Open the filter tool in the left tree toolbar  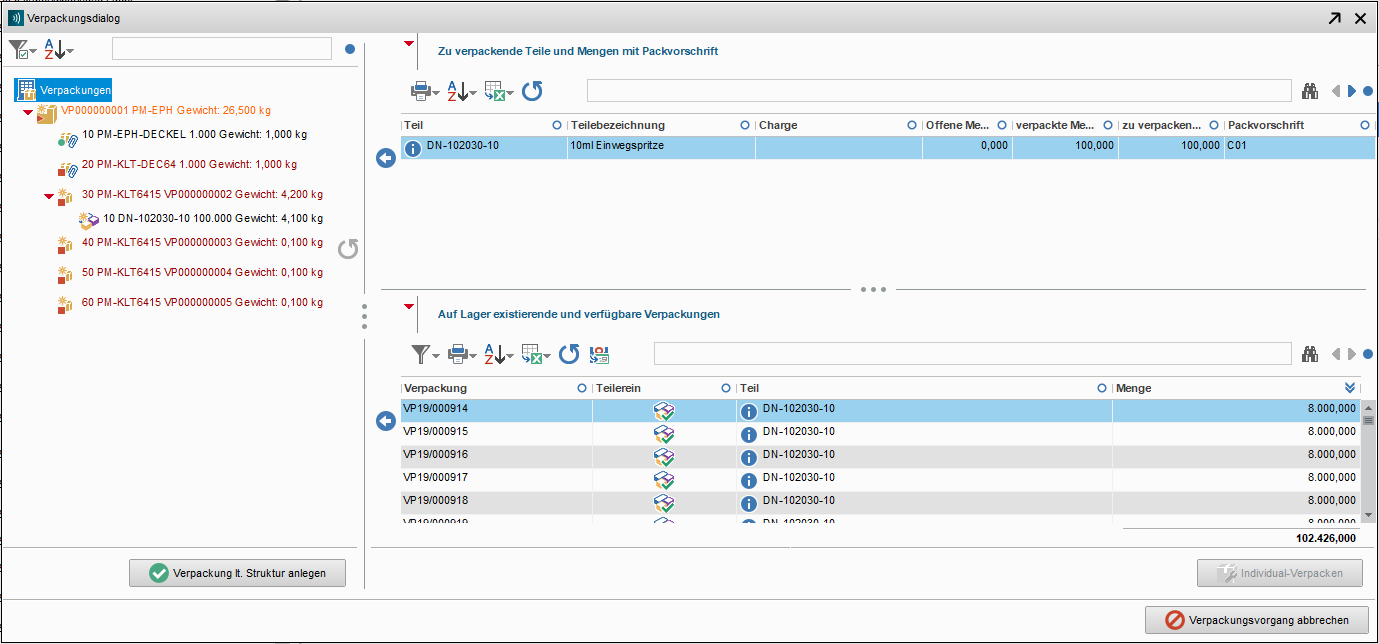[x=22, y=49]
